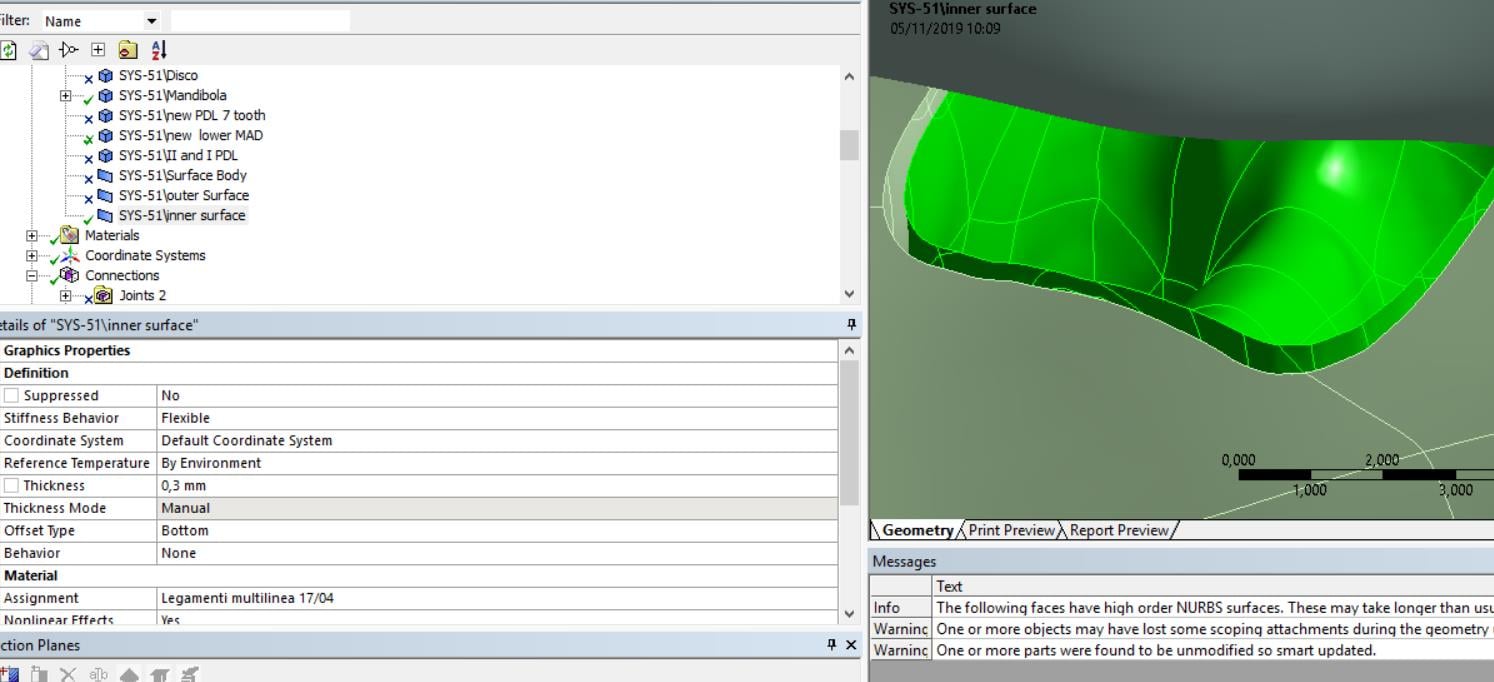The image size is (1494, 682).
Task: Select SYS-51\new PDL 7 tooth in tree
Action: (x=192, y=115)
